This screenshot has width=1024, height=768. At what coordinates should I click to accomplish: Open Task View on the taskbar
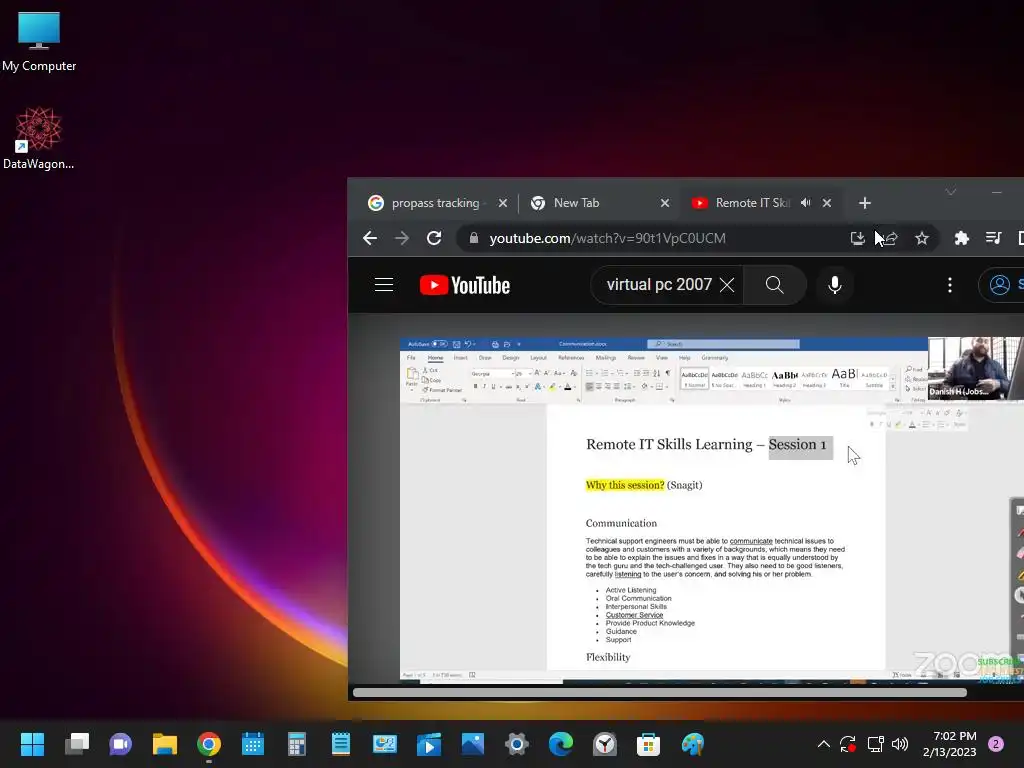pyautogui.click(x=76, y=744)
